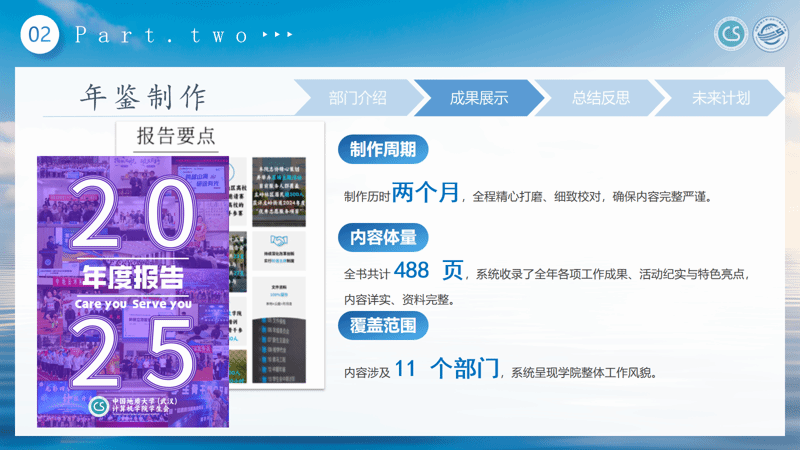Click the 内容体量 label button
The height and width of the screenshot is (450, 800).
pos(384,237)
